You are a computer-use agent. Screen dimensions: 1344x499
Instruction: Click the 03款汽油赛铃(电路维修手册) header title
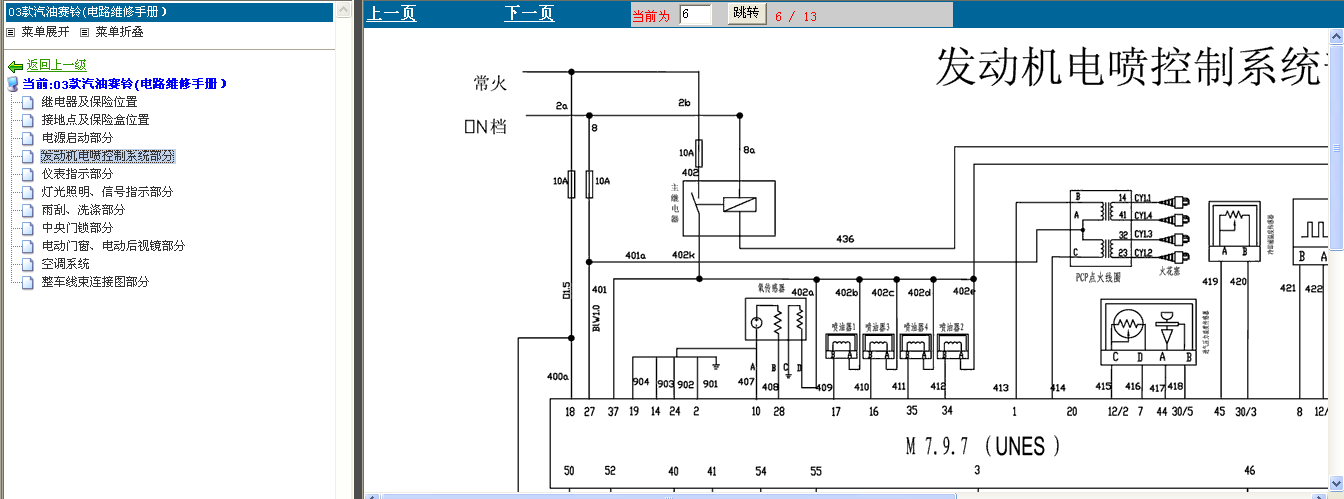coord(87,12)
